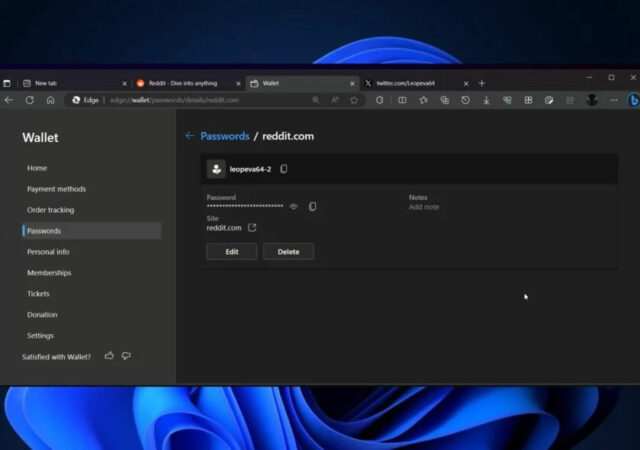Open the new tab plus button
The image size is (640, 450).
482,83
